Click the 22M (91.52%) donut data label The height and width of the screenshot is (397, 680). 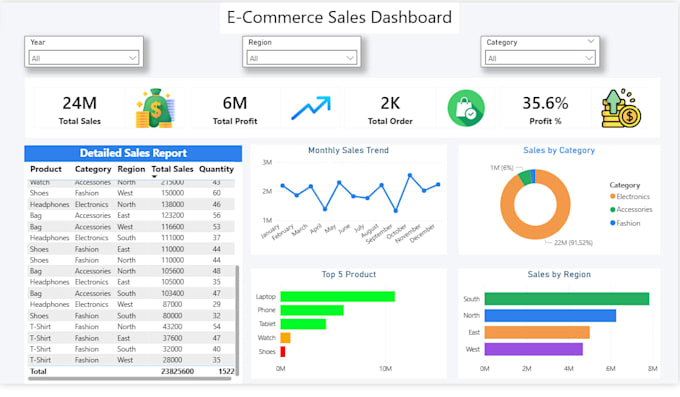tap(573, 243)
